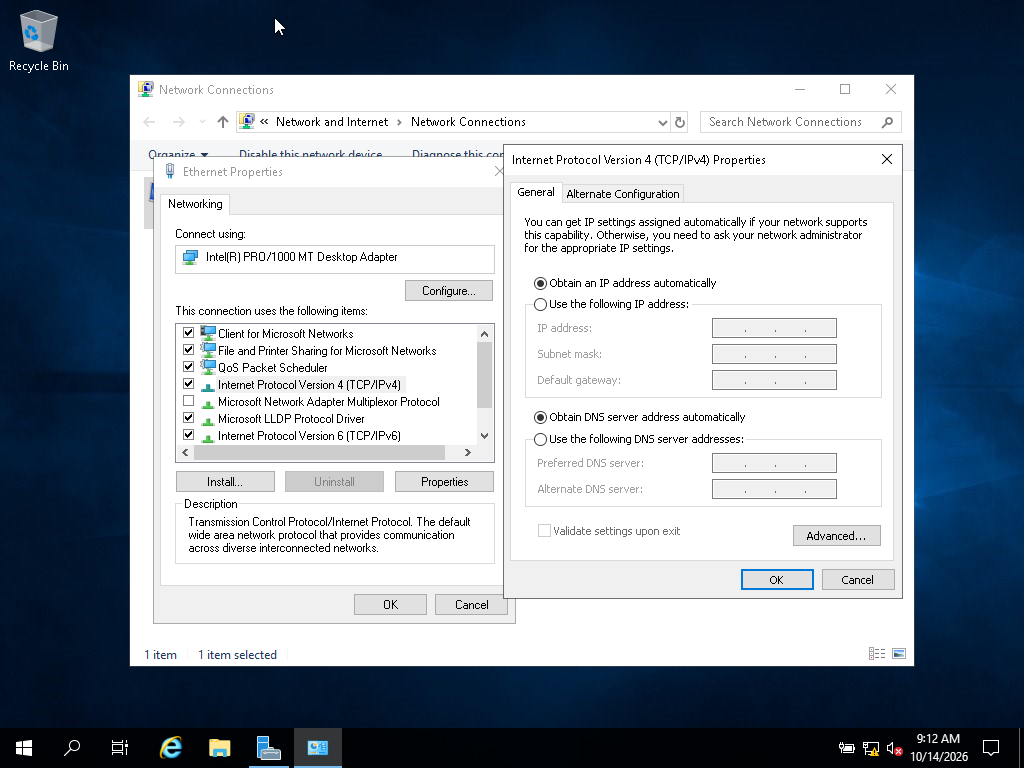This screenshot has height=768, width=1024.
Task: Click Properties button in Ethernet Properties
Action: click(x=444, y=482)
